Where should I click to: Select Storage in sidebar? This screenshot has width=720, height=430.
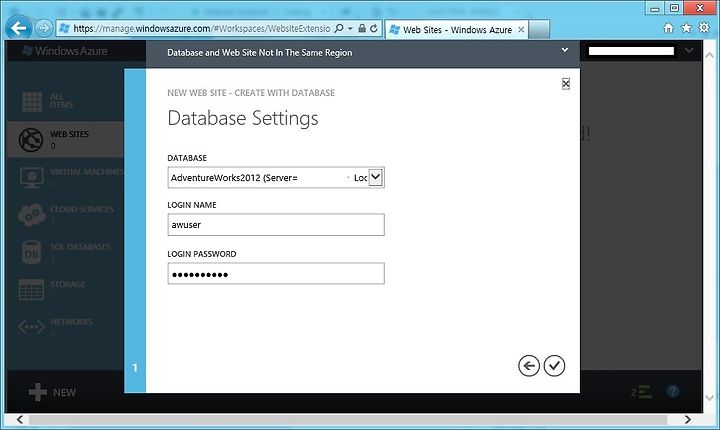[x=65, y=289]
